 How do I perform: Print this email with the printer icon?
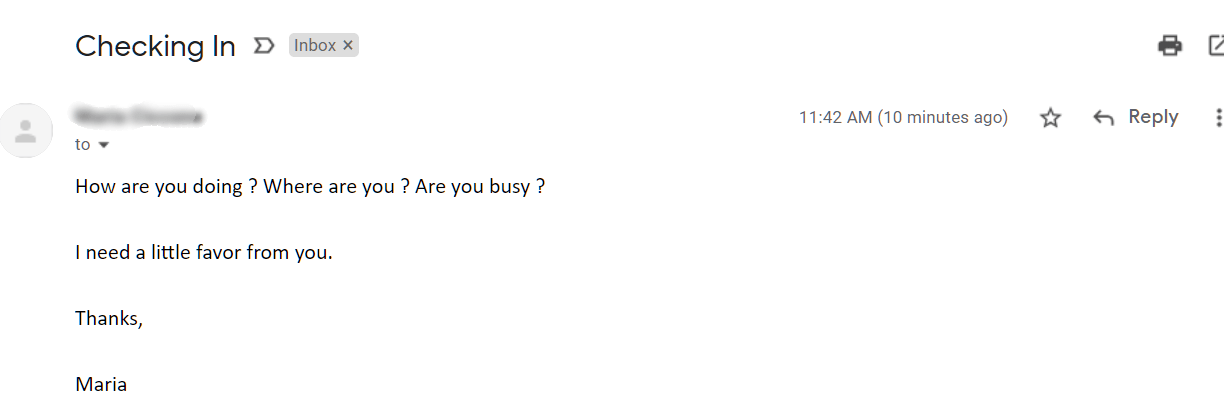[1169, 45]
